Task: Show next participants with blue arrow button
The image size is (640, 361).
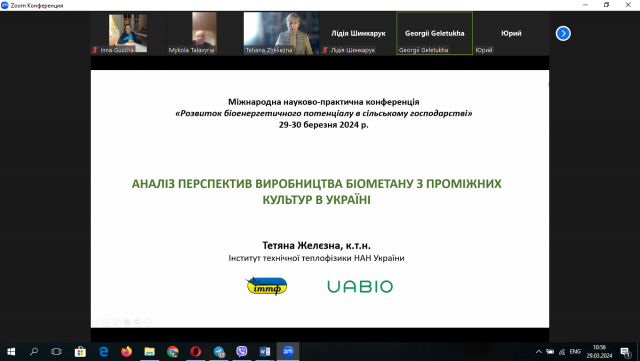Action: (563, 33)
